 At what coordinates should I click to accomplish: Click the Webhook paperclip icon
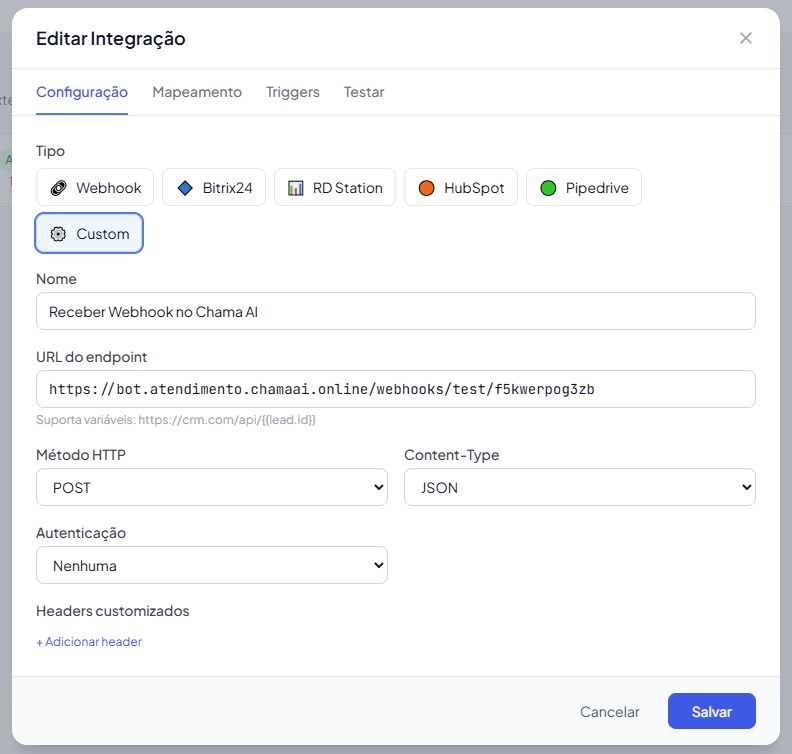59,188
